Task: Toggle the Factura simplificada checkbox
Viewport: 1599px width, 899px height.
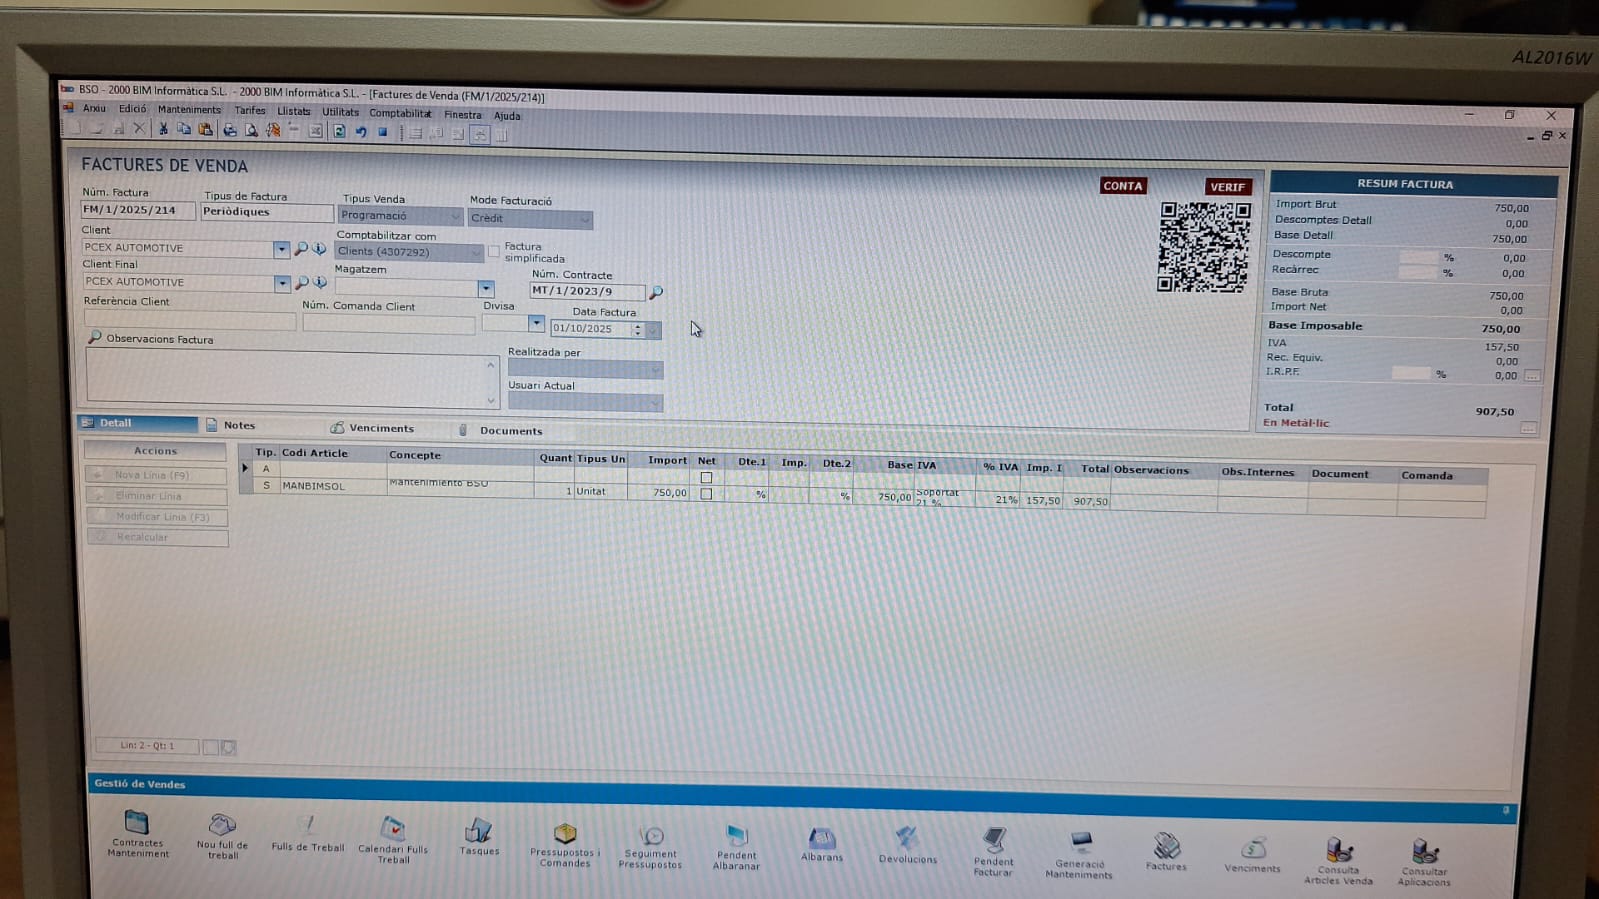Action: coord(494,252)
